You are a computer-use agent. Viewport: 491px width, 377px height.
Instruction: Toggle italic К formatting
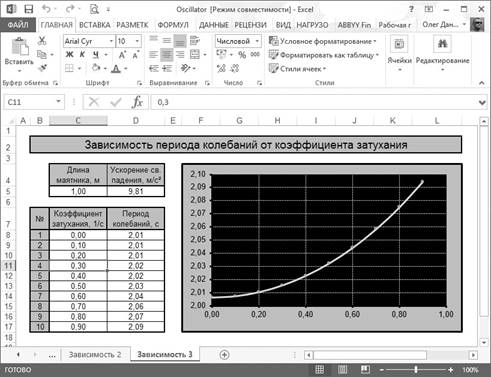coord(82,55)
